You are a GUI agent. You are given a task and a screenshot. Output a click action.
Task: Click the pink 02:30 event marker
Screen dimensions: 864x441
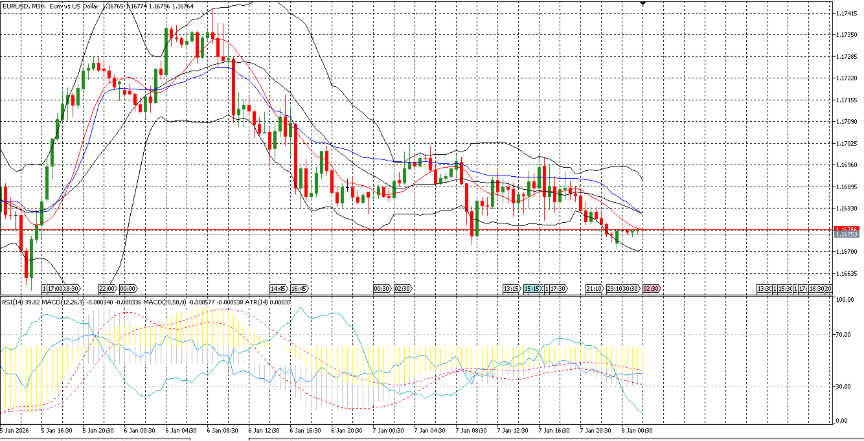click(x=649, y=288)
